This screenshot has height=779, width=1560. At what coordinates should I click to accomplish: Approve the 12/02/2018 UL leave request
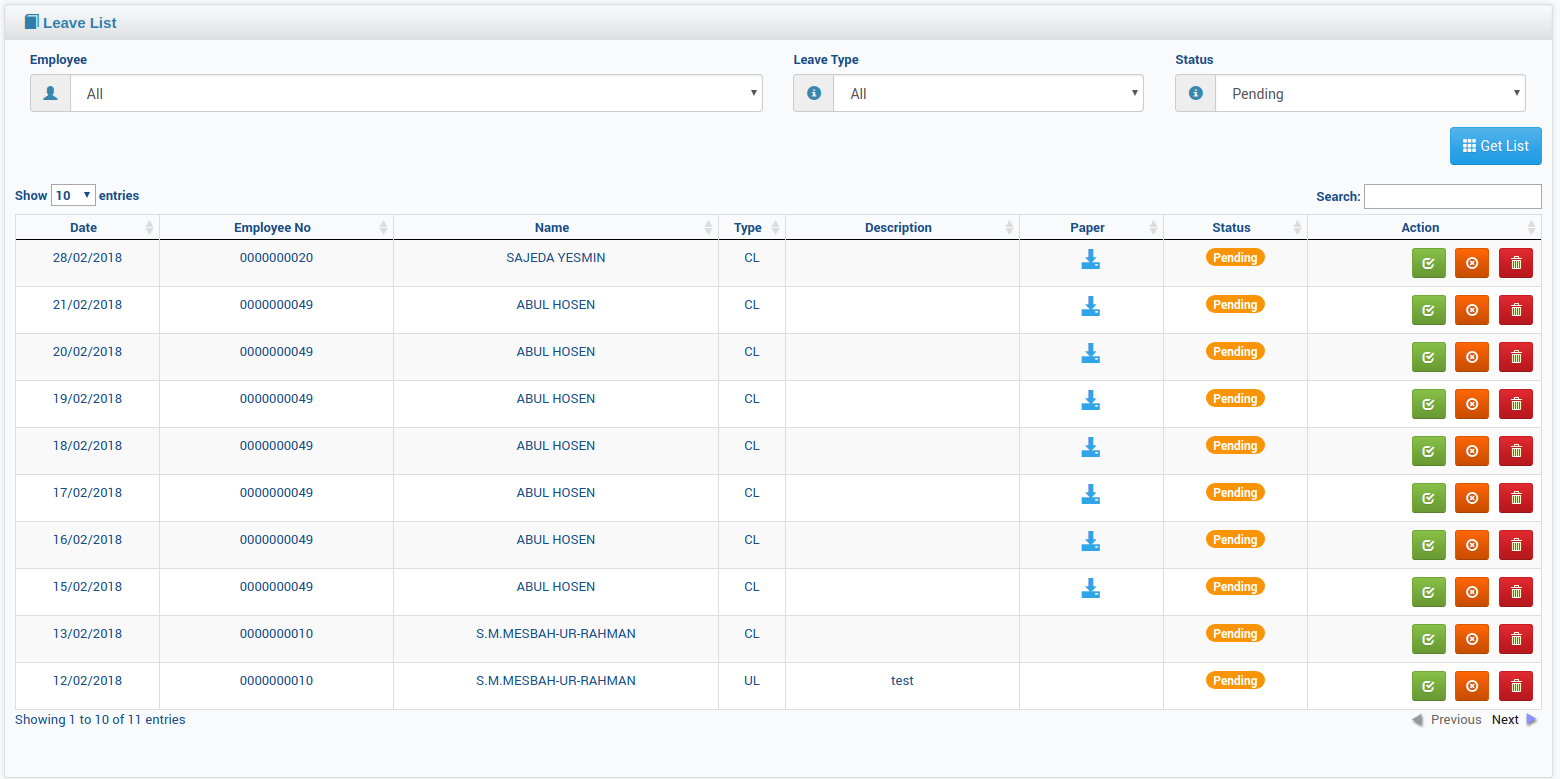click(1428, 686)
